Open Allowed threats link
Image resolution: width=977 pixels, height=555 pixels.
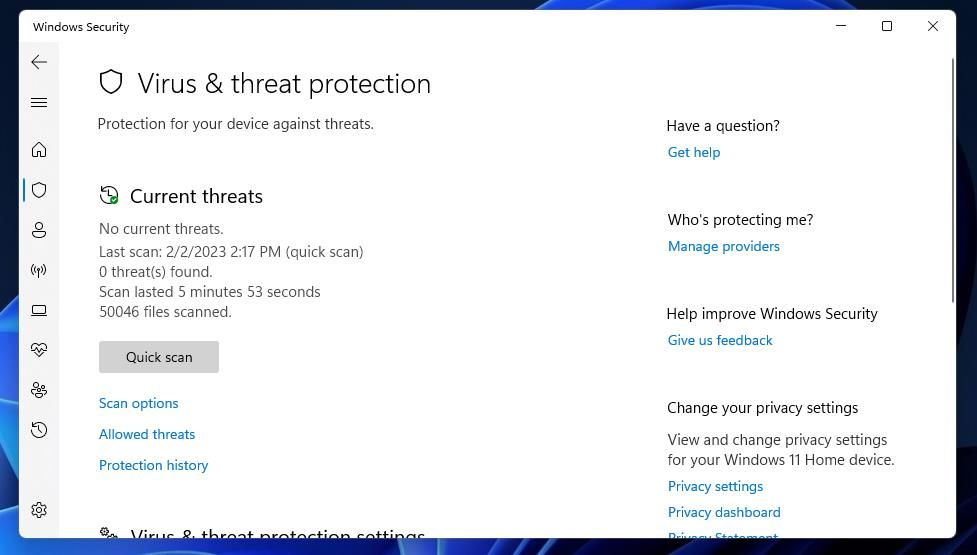click(x=147, y=434)
